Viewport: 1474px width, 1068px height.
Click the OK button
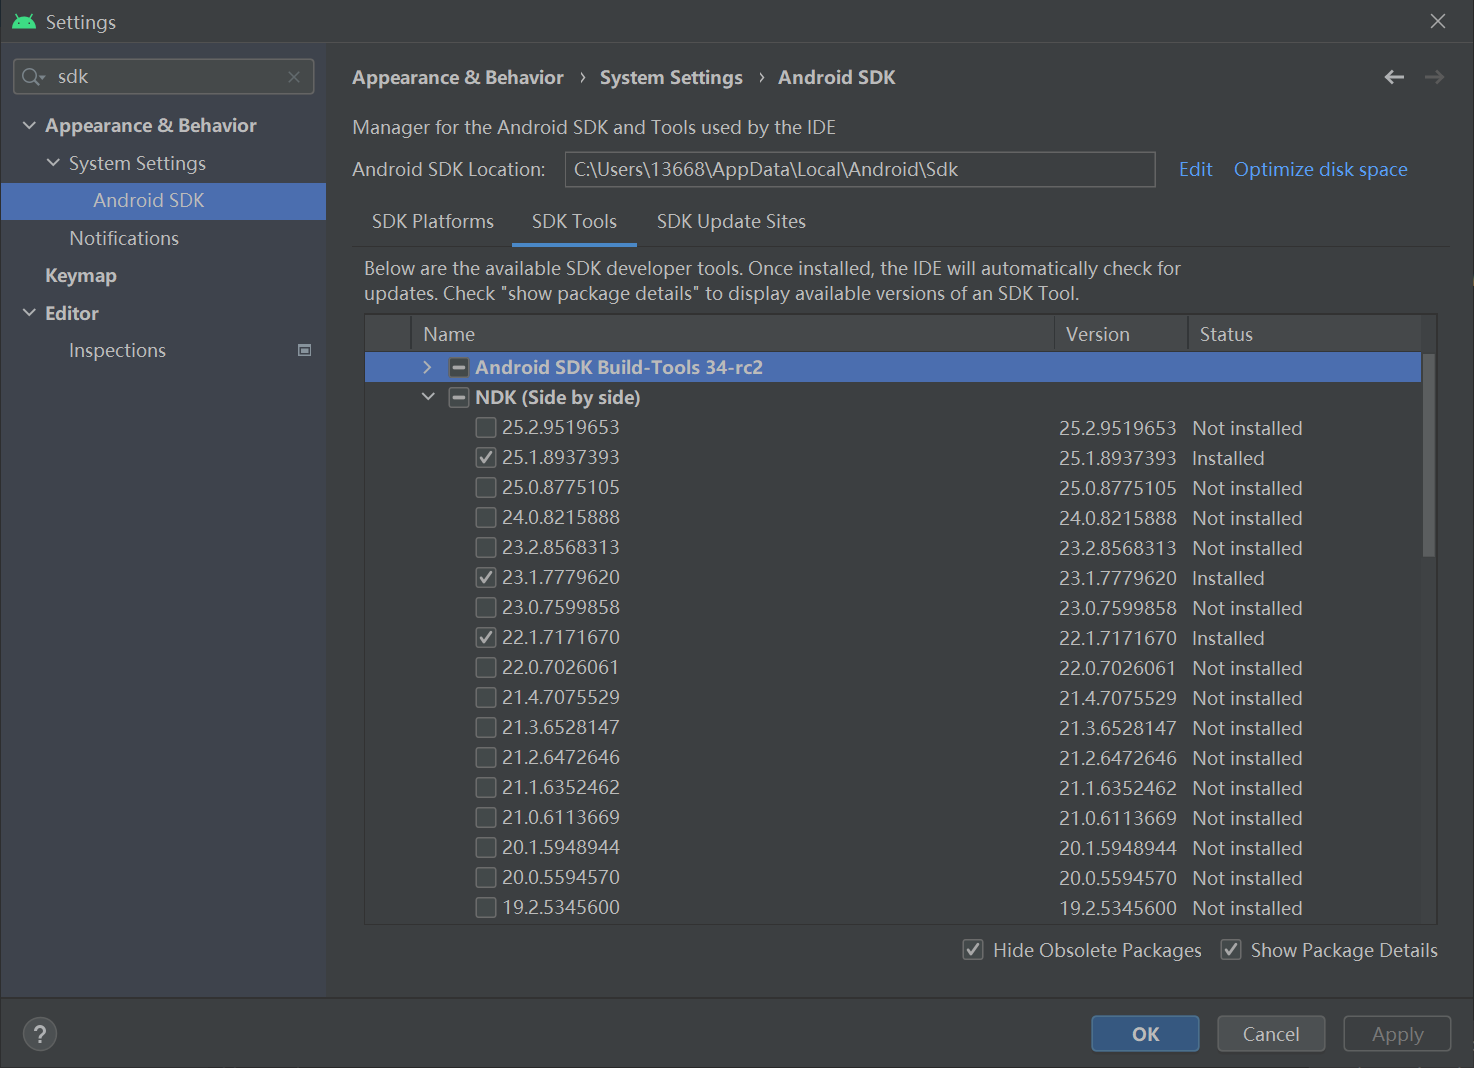pyautogui.click(x=1145, y=1034)
